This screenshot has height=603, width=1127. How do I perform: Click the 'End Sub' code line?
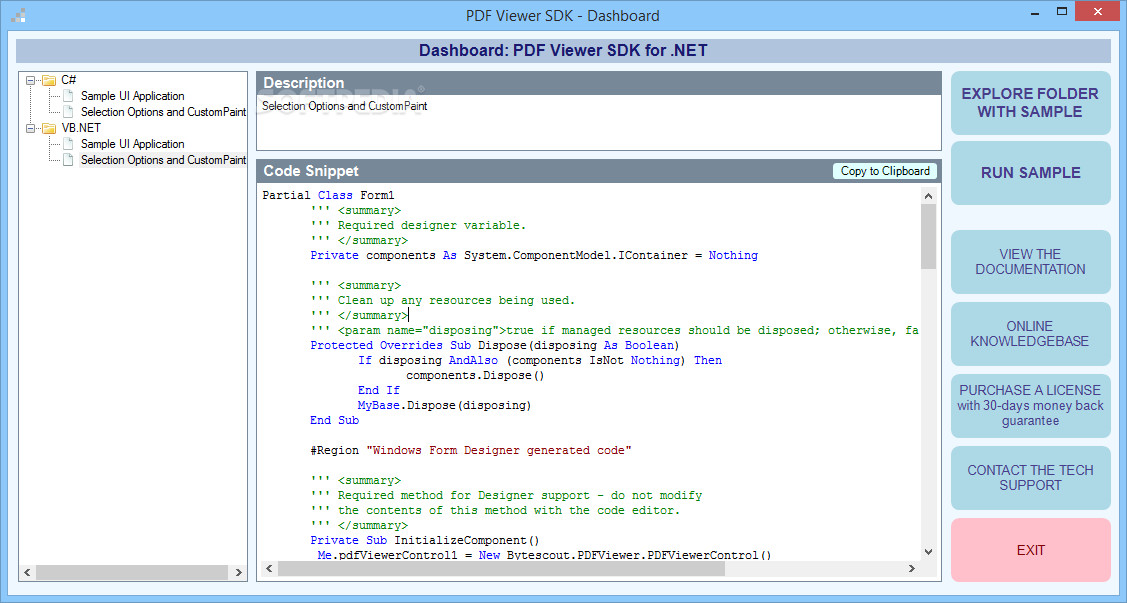tap(334, 420)
